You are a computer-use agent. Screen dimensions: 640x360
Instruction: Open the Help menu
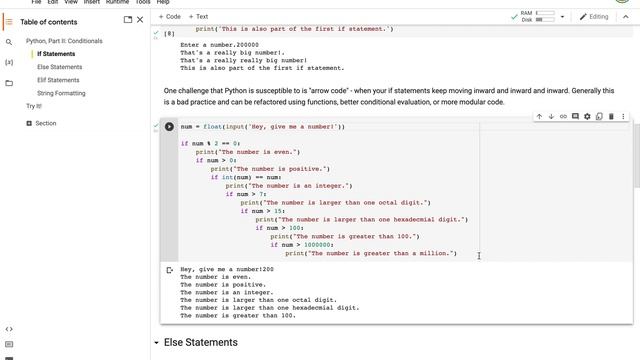pos(163,2)
